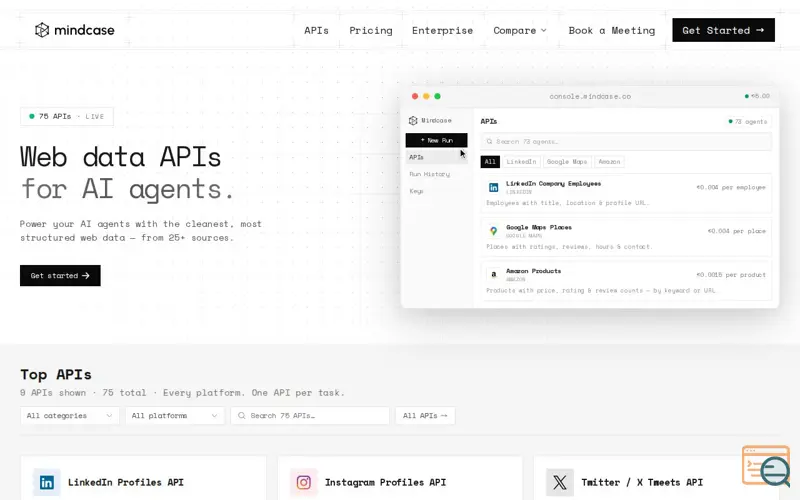Screen dimensions: 800x500
Task: Open the All categories dropdown
Action: (x=69, y=415)
